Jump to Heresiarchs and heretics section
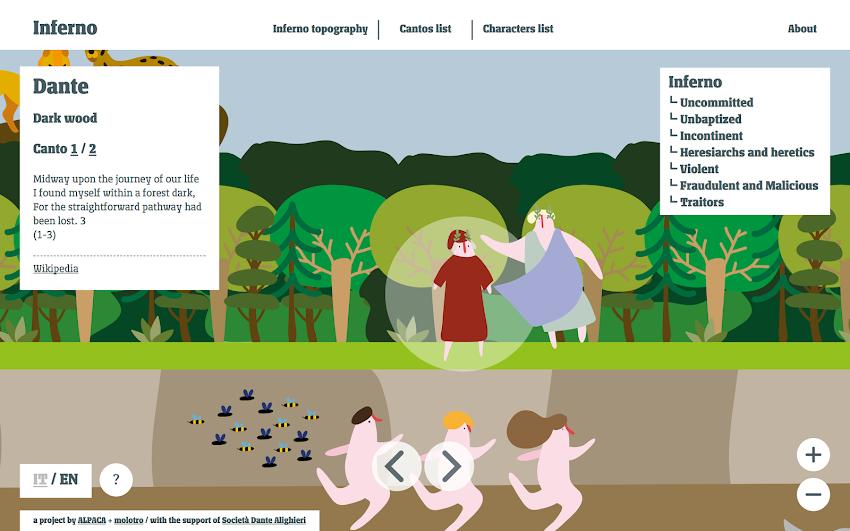 pos(746,152)
